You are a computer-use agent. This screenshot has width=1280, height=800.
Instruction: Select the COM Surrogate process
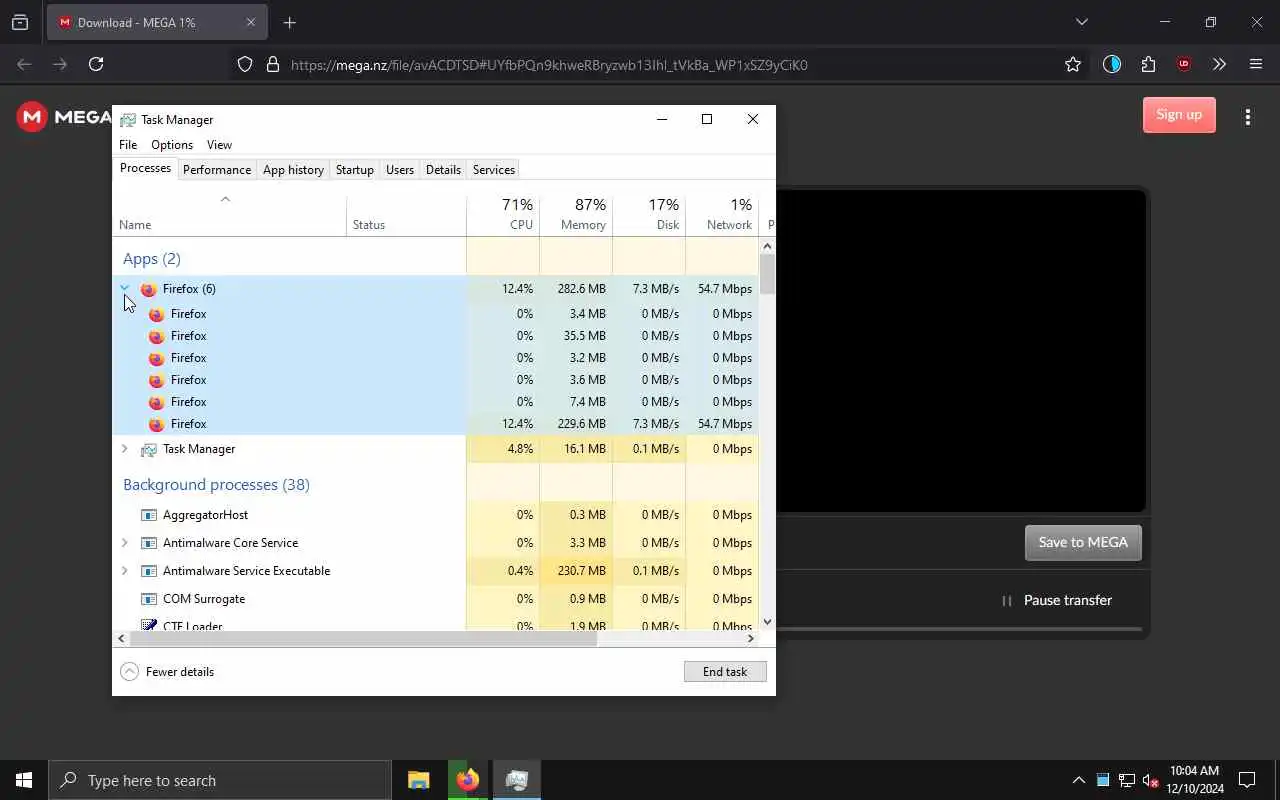tap(436, 599)
